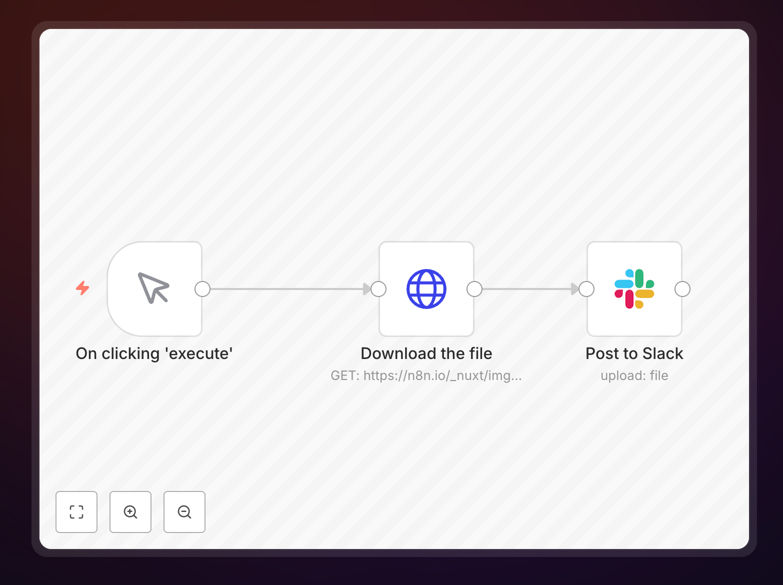Click the zoom in magnifier button
Viewport: 783px width, 585px height.
pyautogui.click(x=130, y=512)
